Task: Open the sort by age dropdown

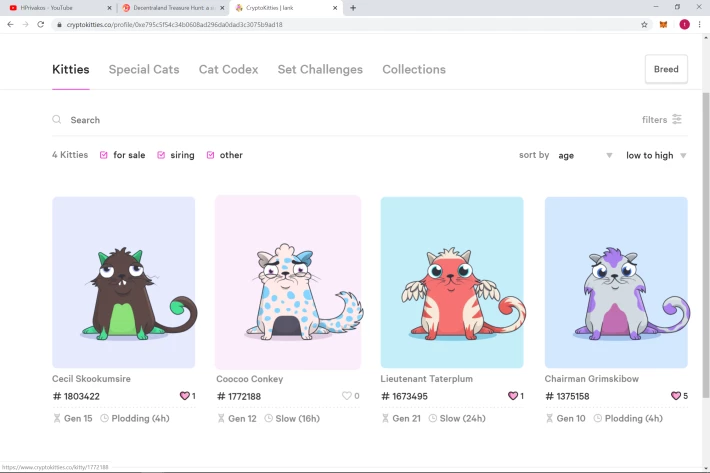Action: (x=585, y=155)
